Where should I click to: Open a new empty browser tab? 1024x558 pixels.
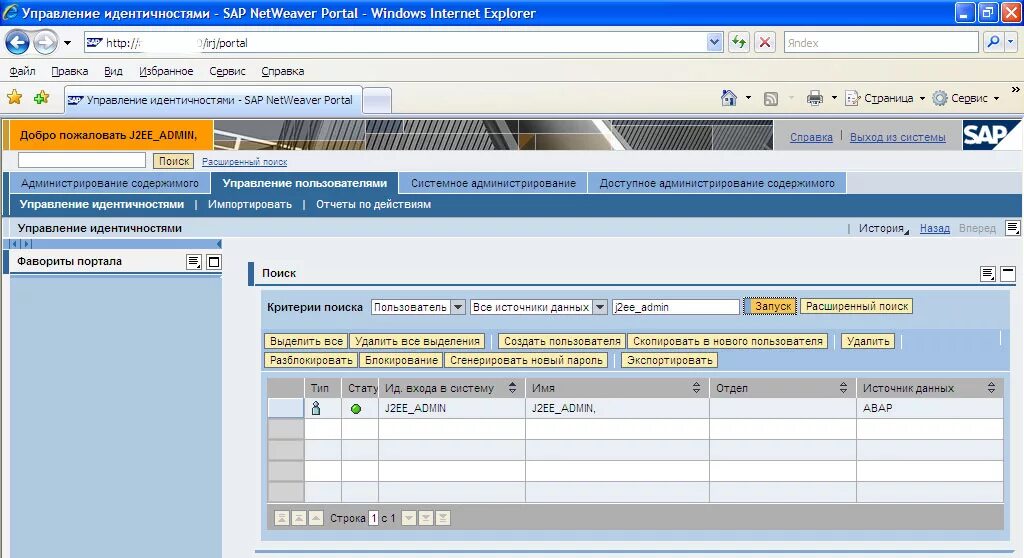point(377,101)
